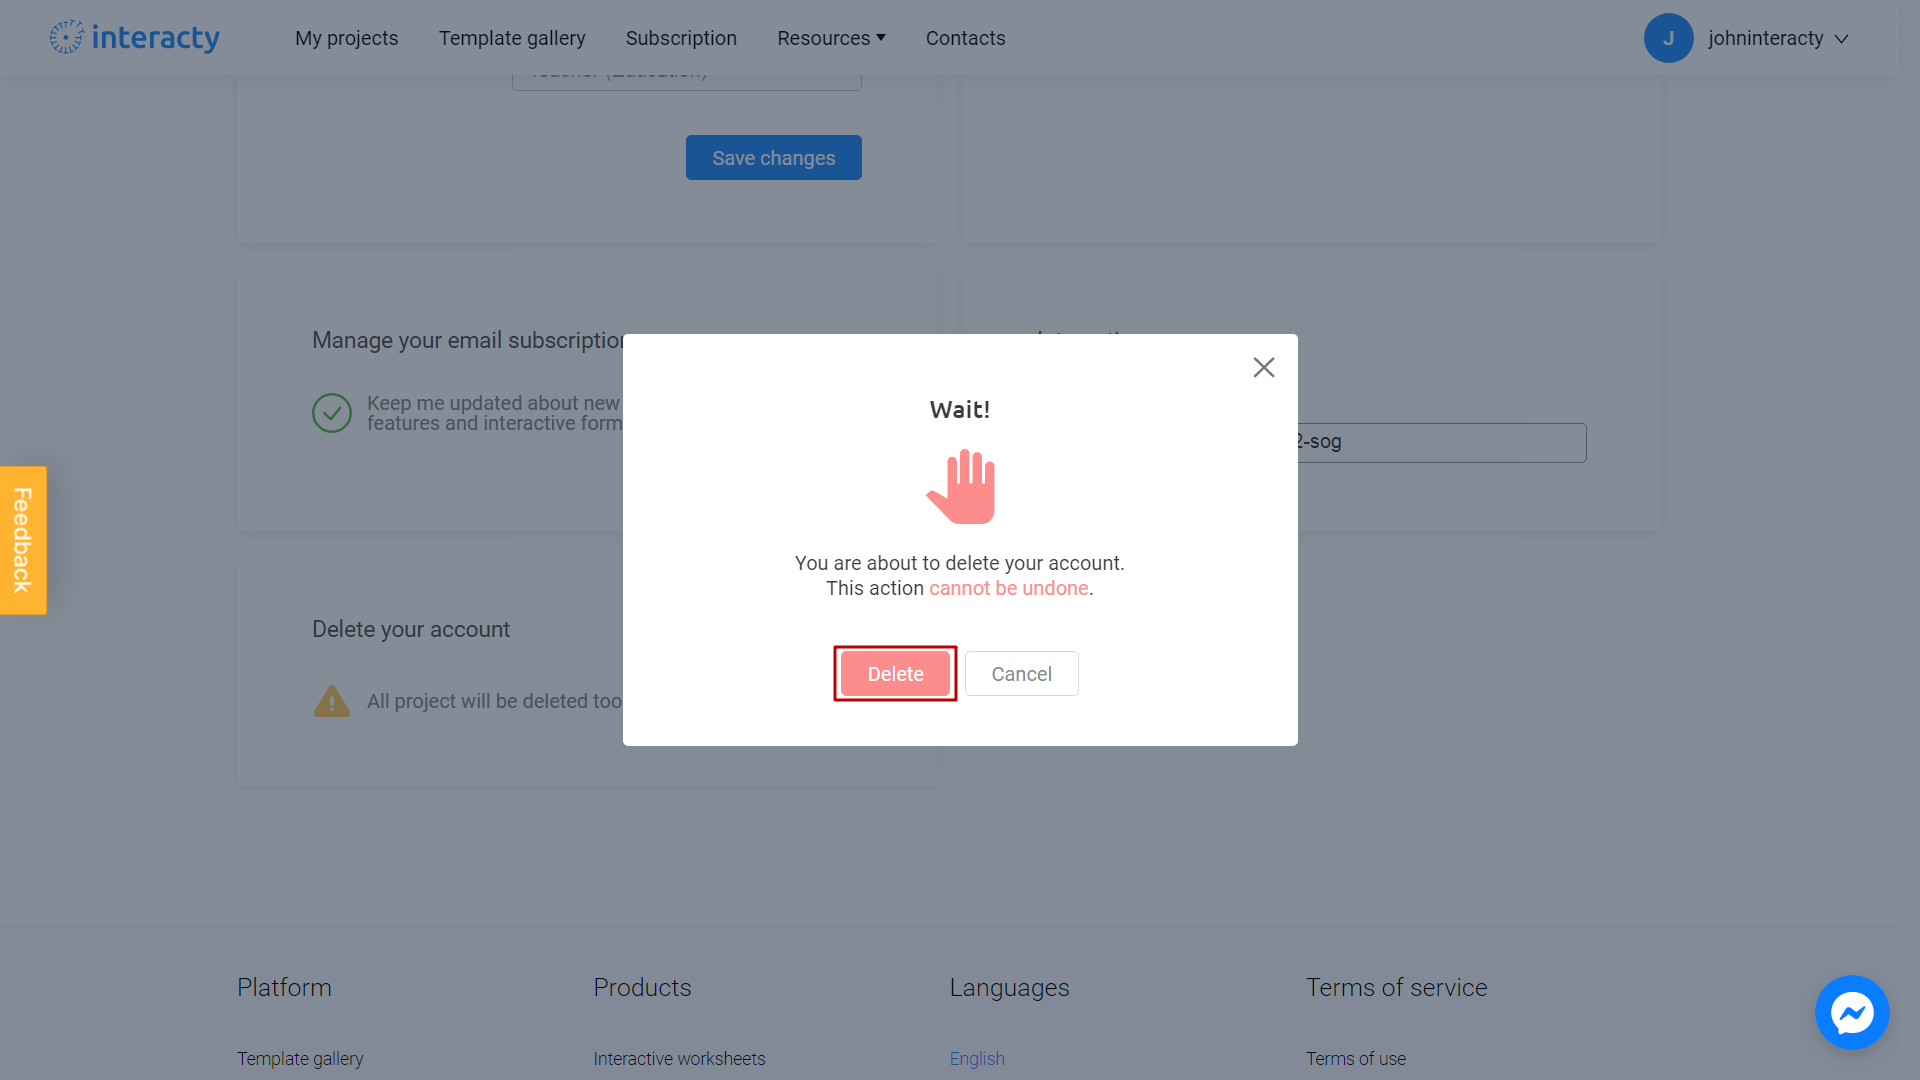
Task: Dismiss the warning dialog with the X
Action: (1264, 367)
